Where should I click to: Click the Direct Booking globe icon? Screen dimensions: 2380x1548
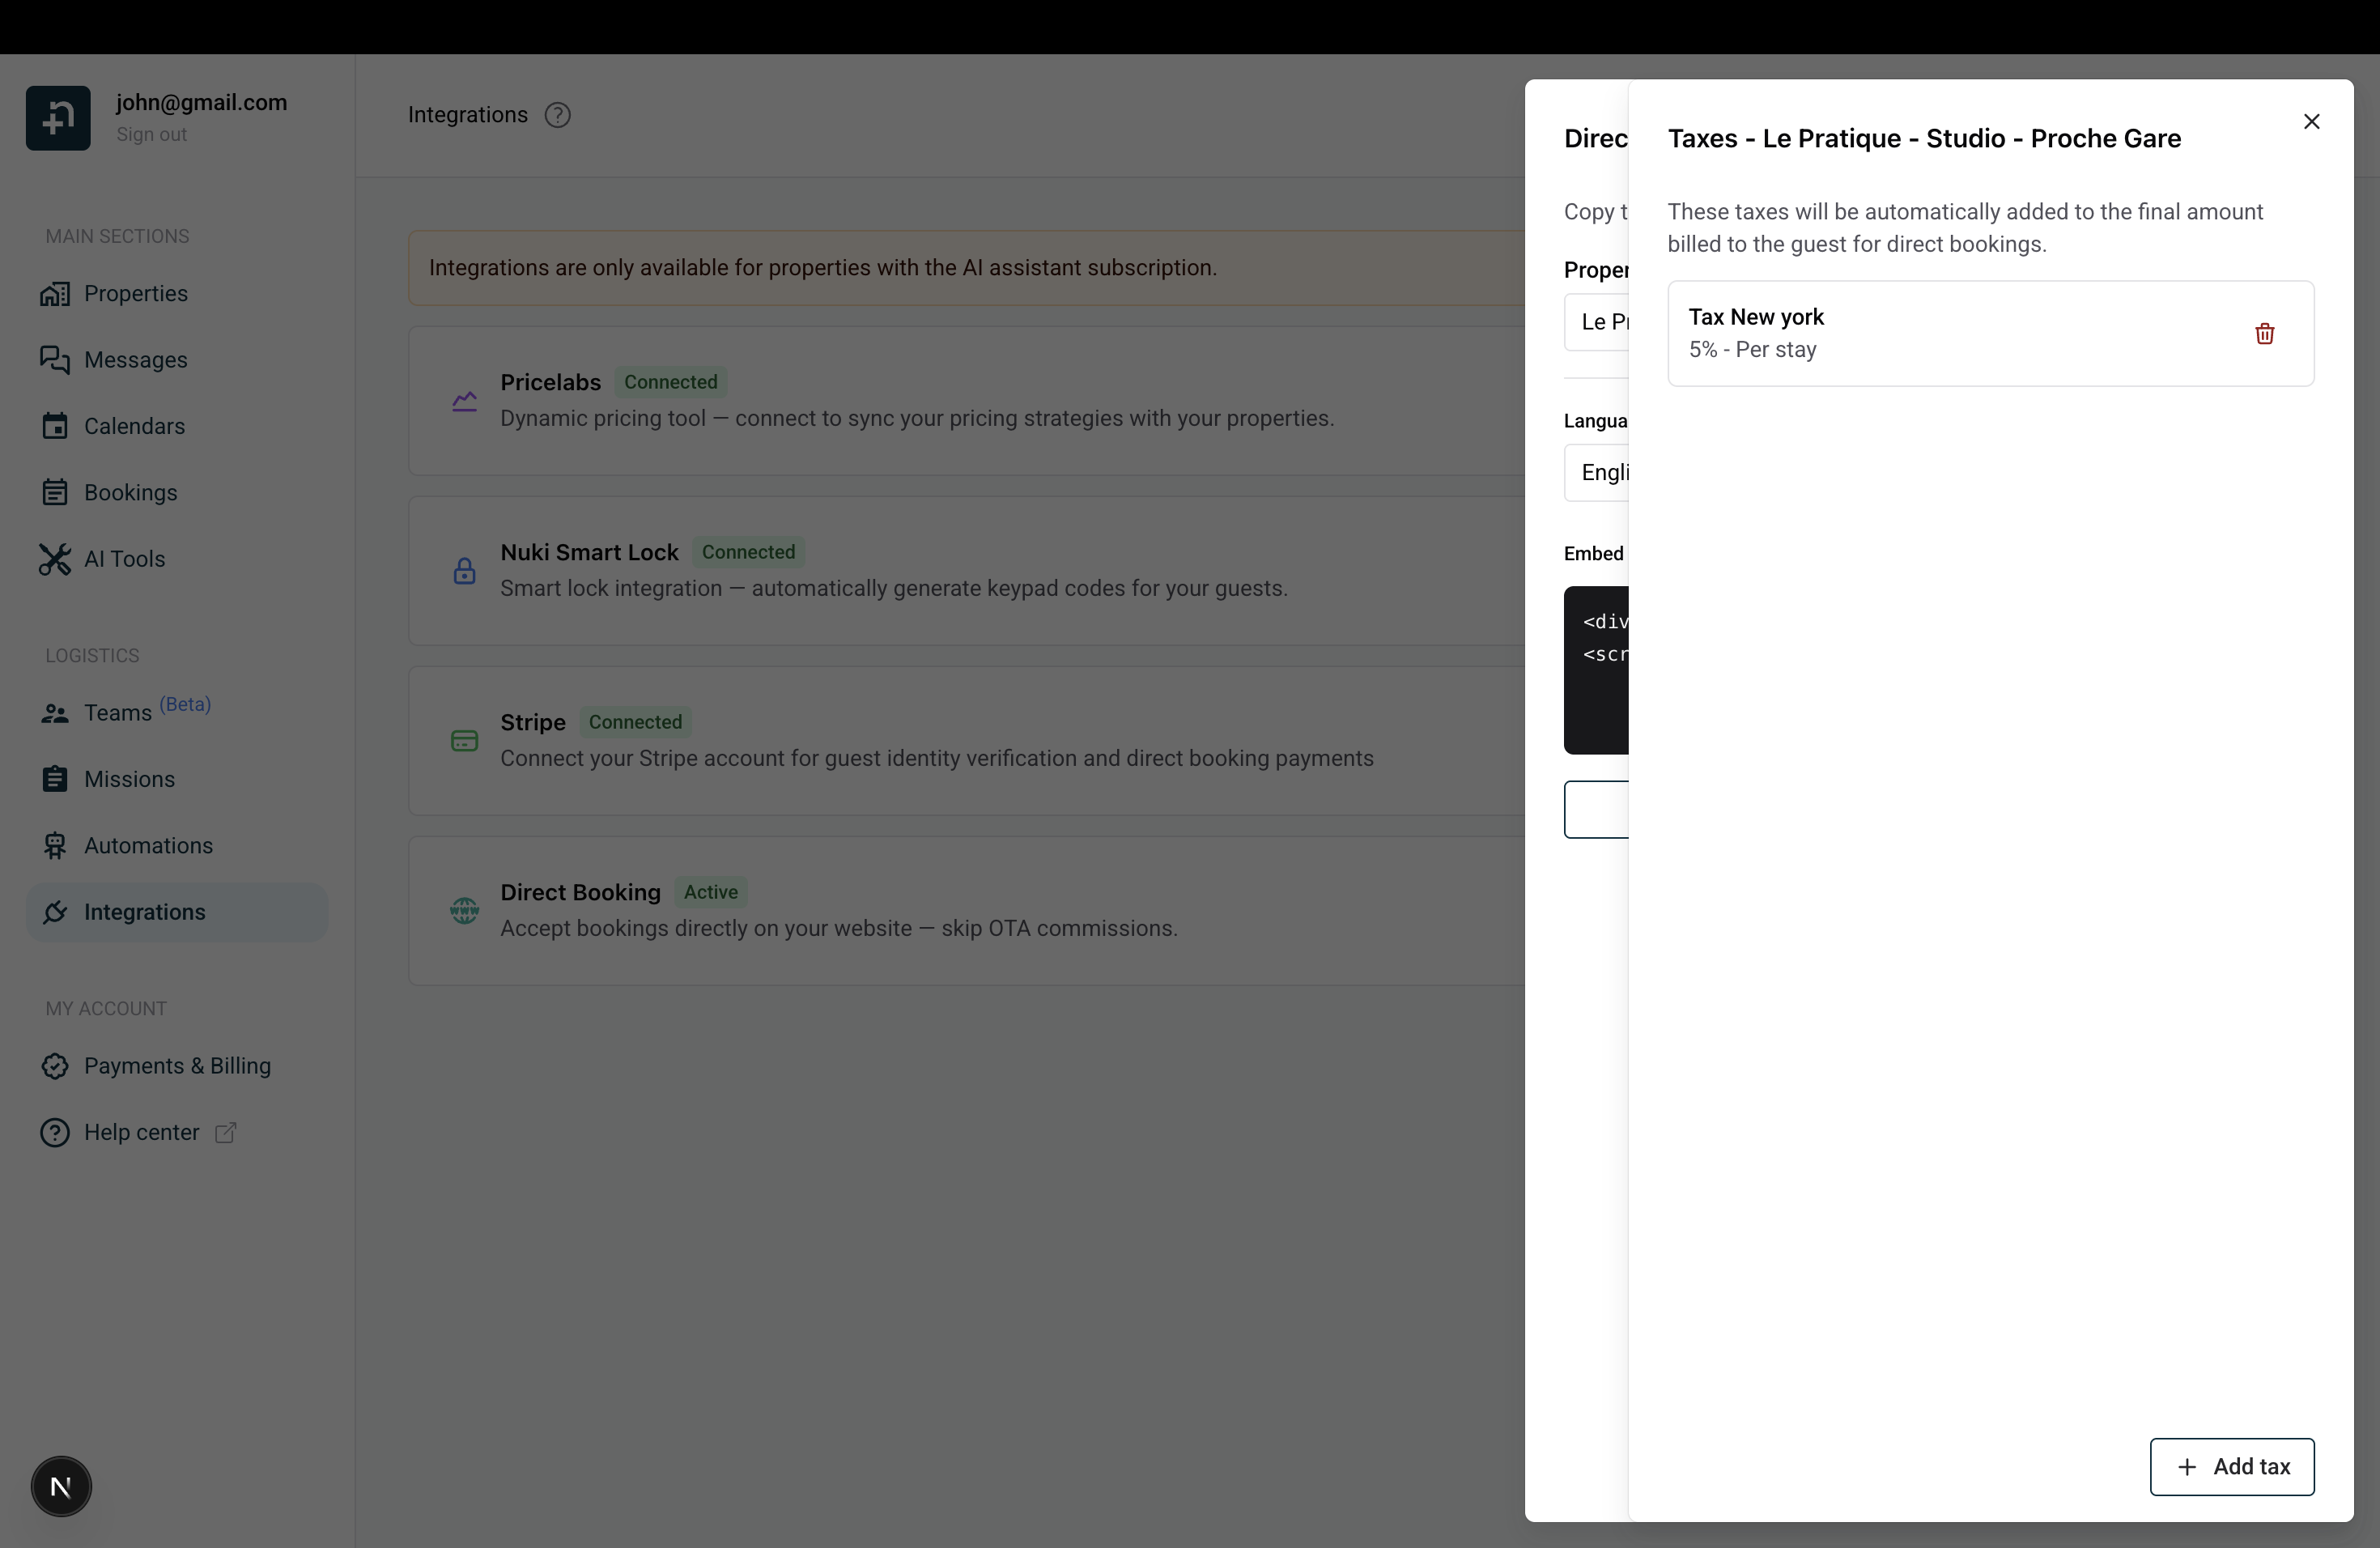point(464,911)
